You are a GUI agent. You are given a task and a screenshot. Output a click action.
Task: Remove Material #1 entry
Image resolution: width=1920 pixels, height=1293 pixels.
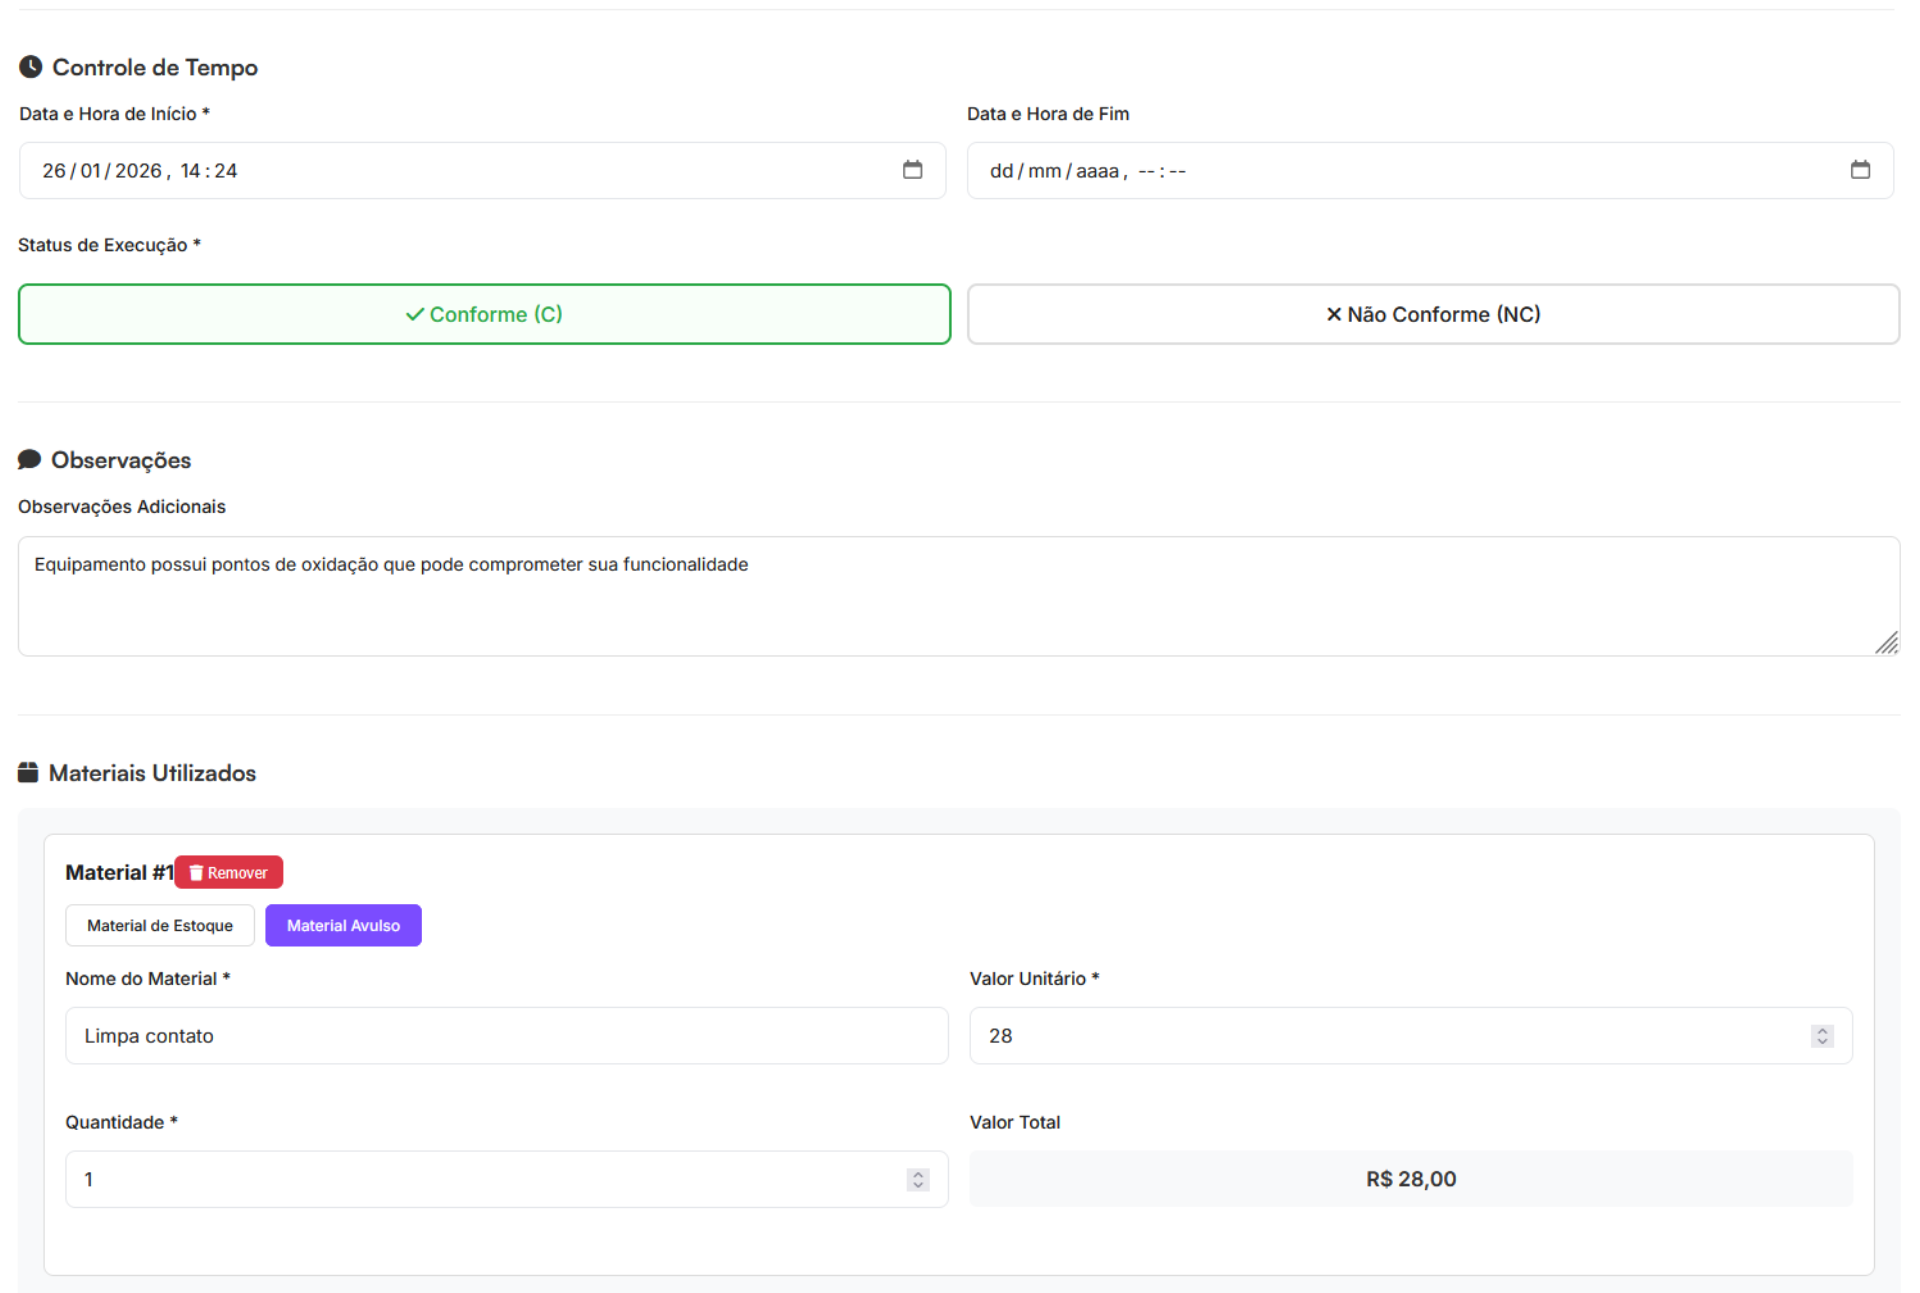[x=229, y=873]
